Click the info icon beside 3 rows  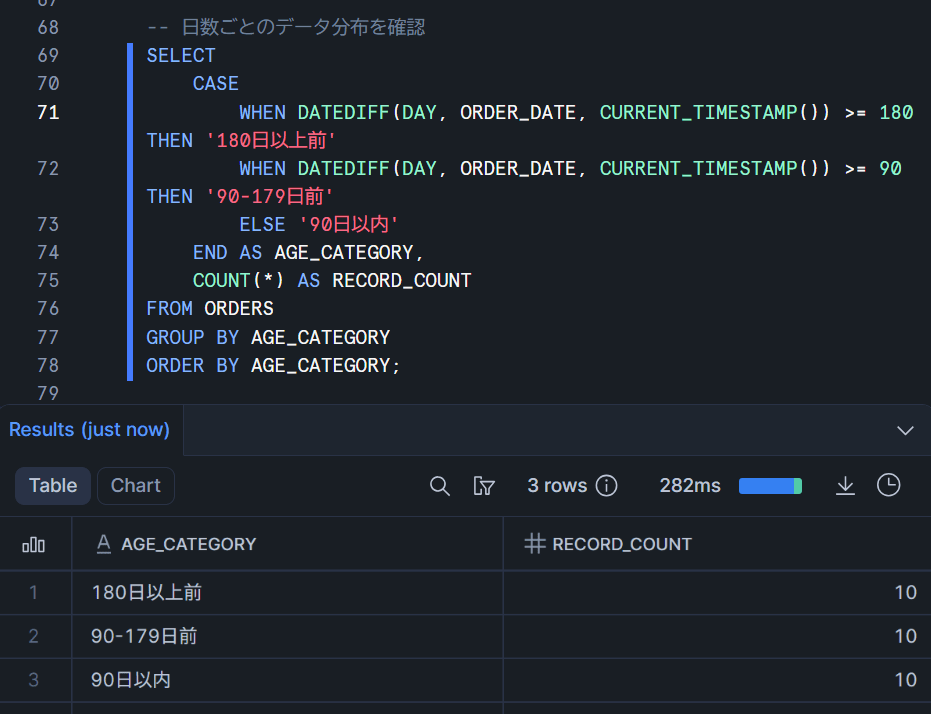(606, 486)
